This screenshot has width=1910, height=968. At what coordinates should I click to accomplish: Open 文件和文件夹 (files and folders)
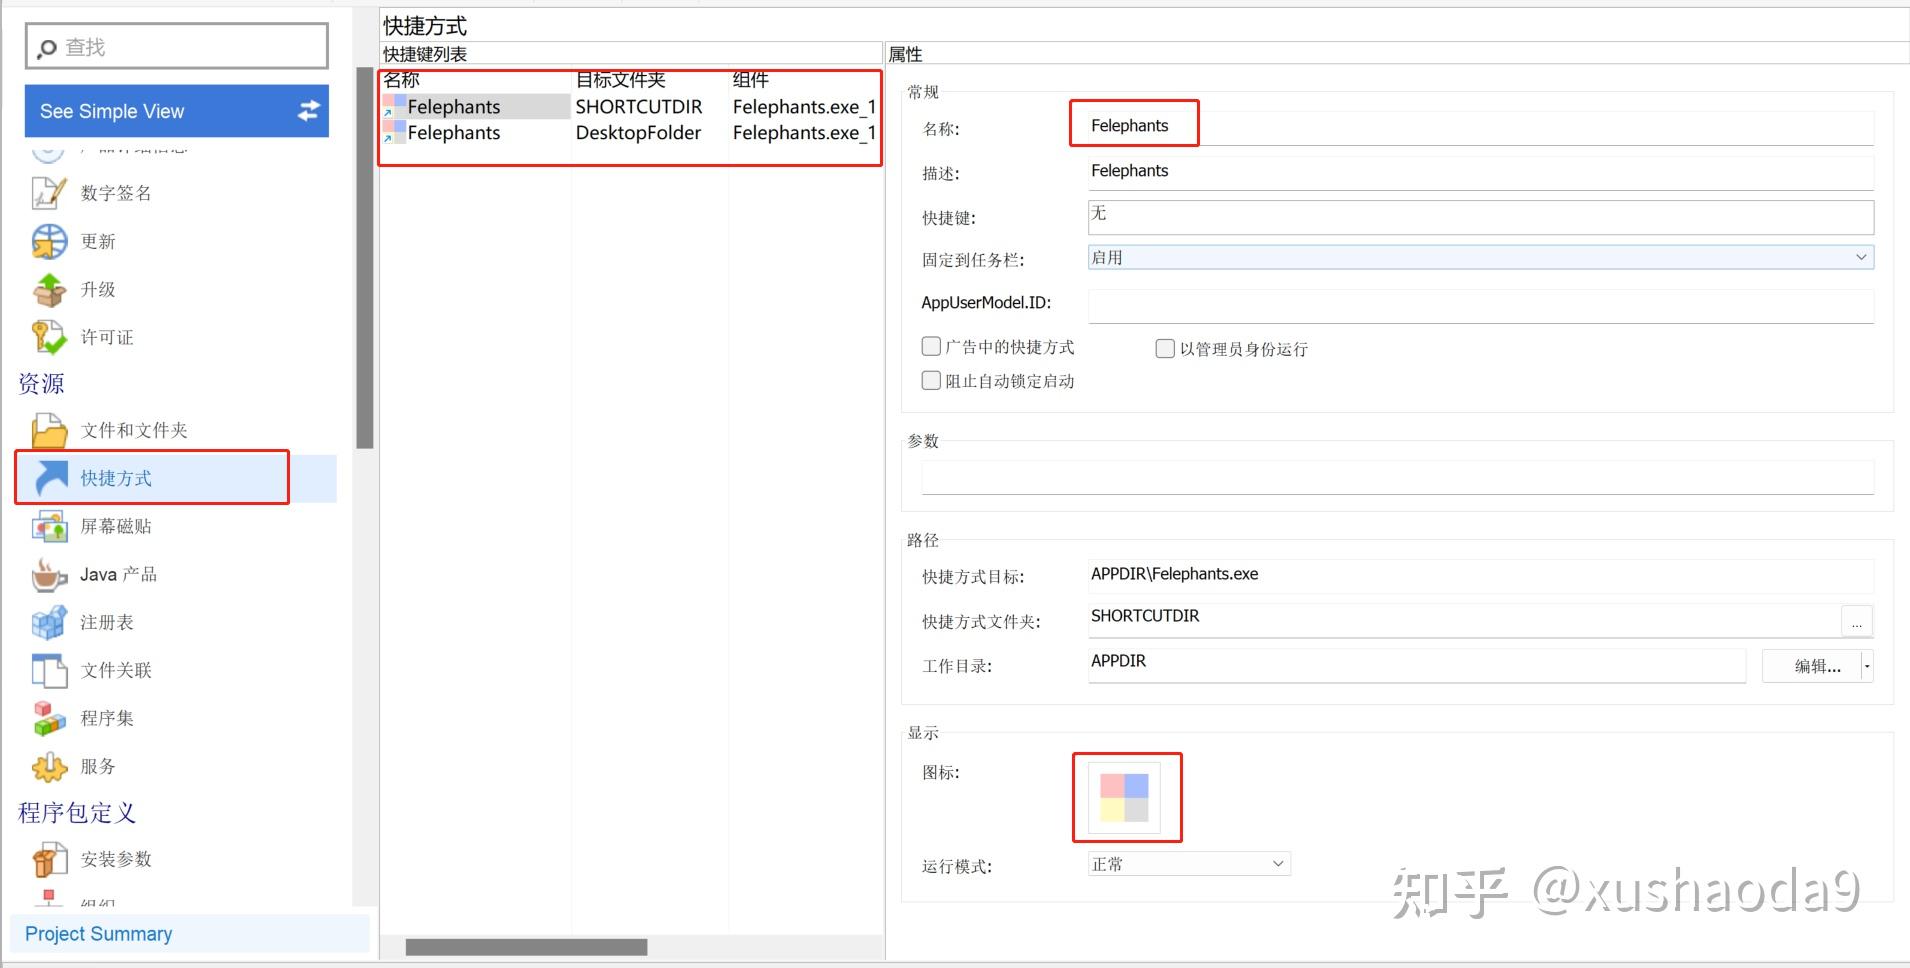pos(134,429)
